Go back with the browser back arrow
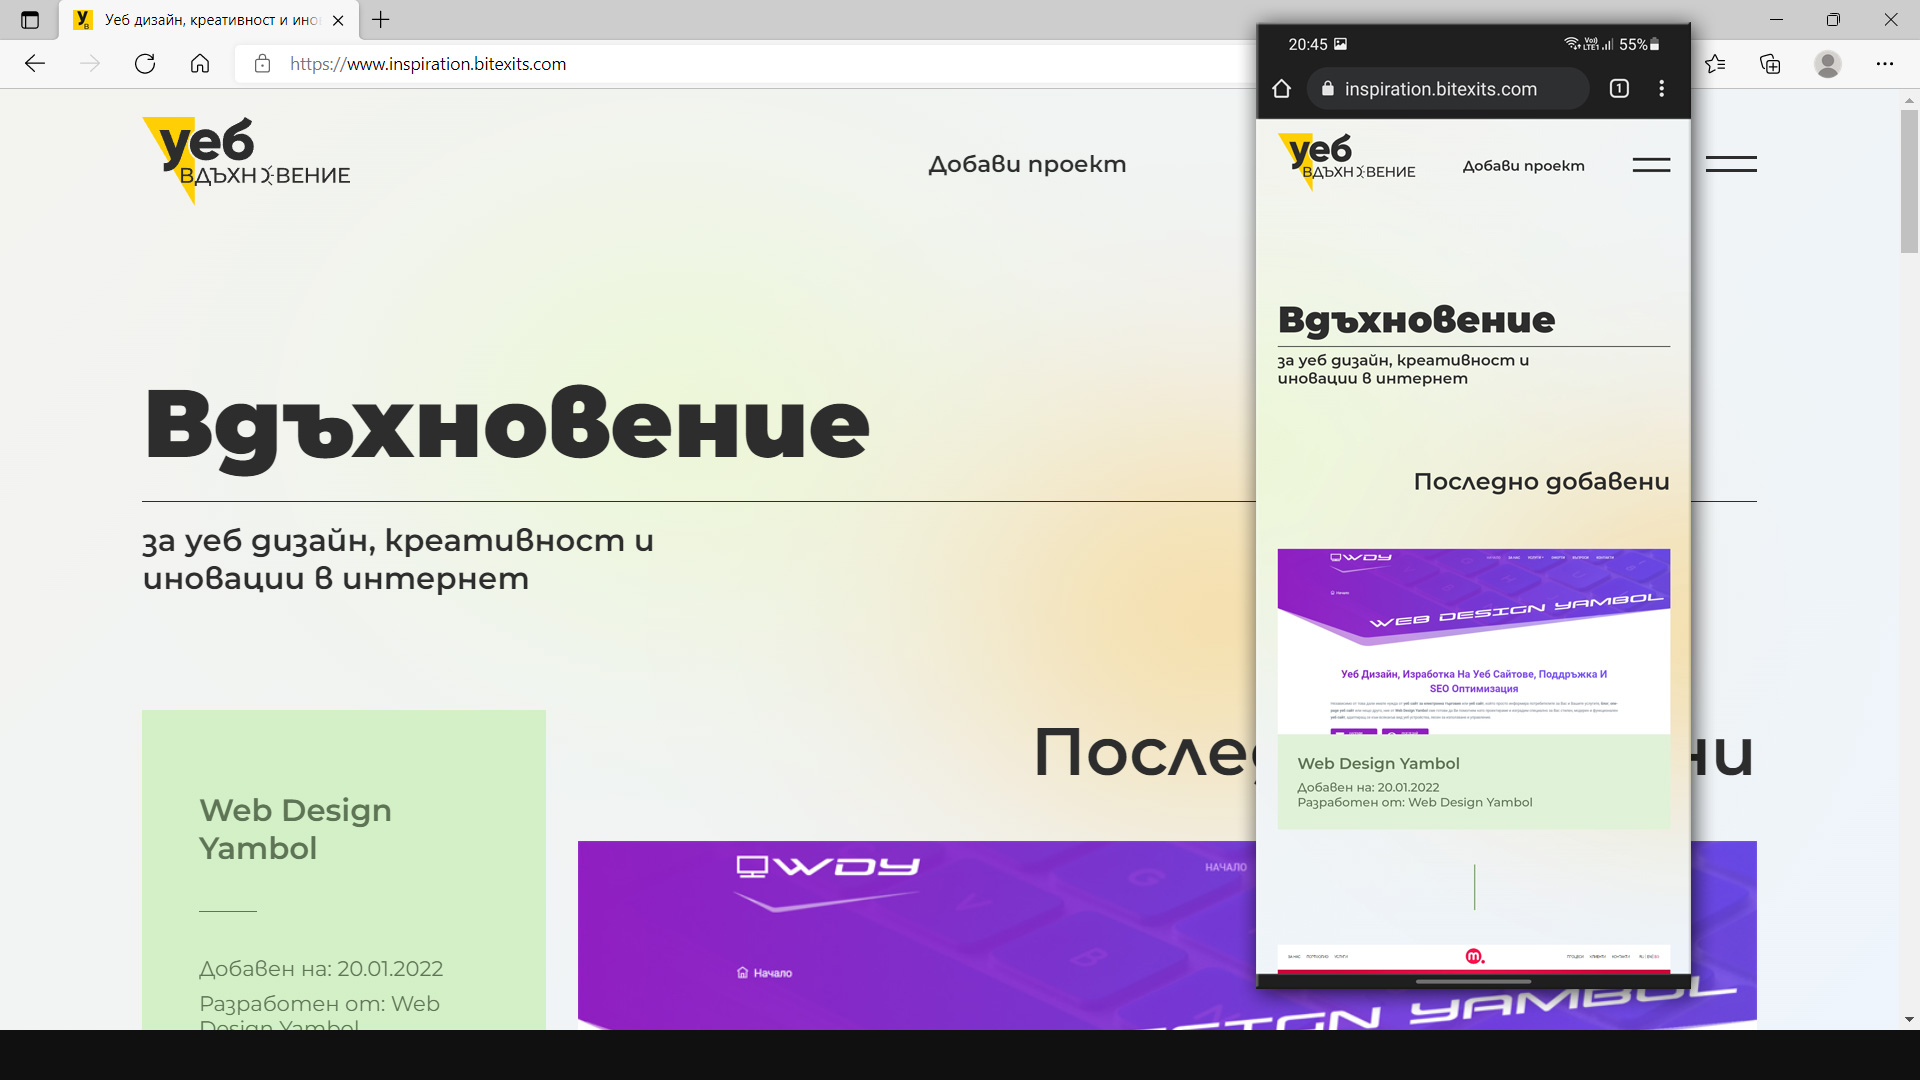 (35, 64)
